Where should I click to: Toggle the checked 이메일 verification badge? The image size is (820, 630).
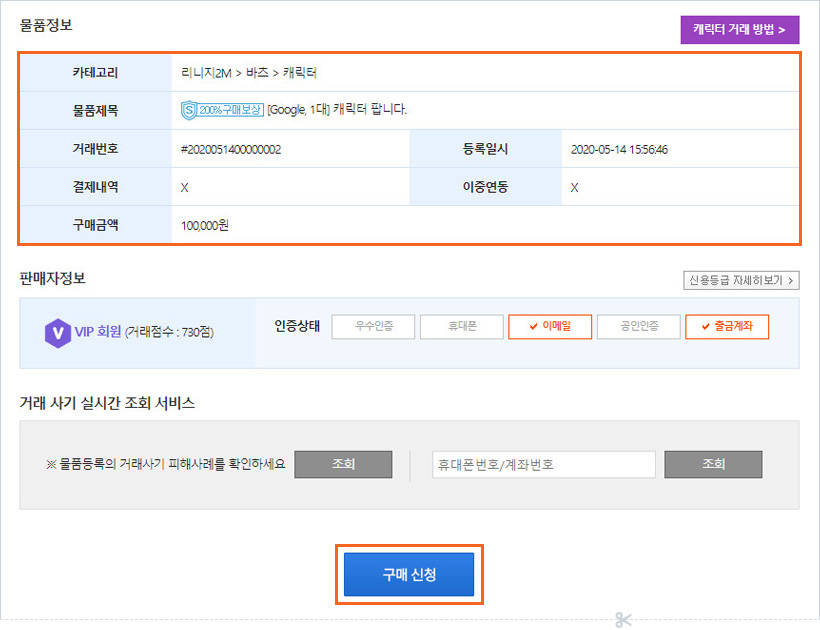point(549,327)
